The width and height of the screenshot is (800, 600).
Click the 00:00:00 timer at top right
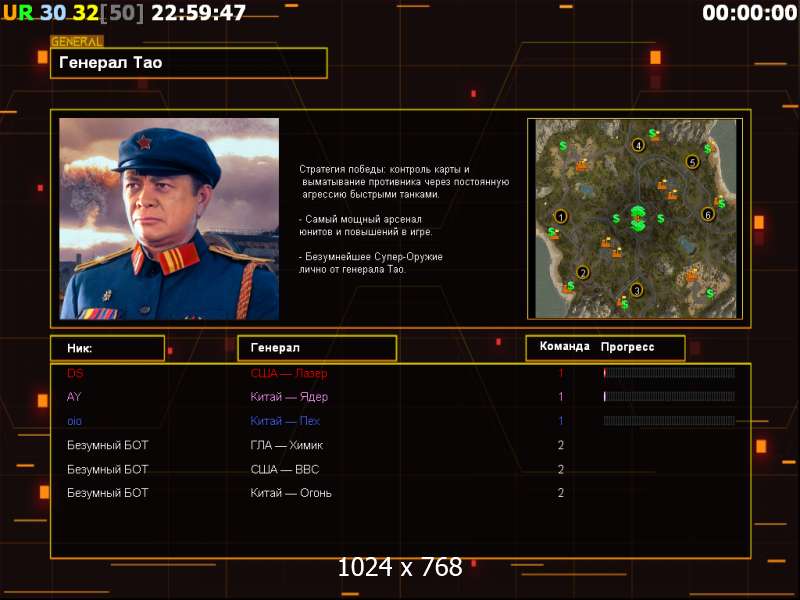point(749,13)
